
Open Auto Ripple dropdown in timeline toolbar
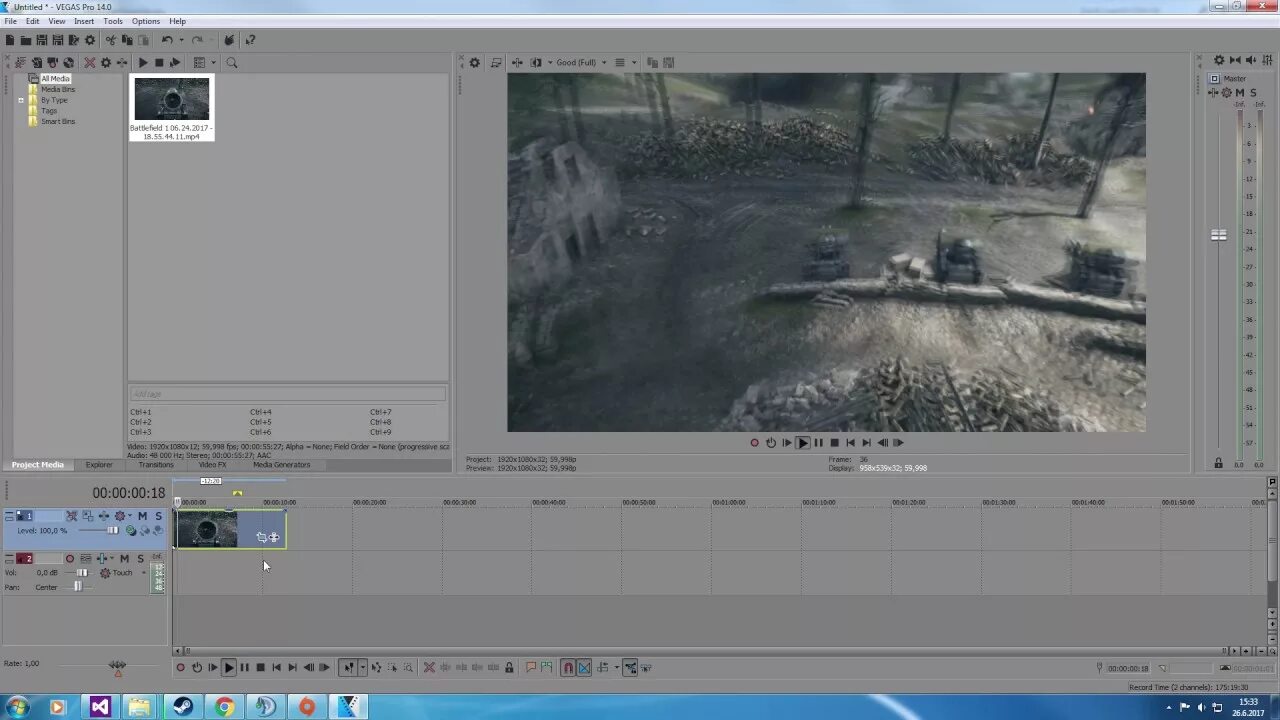(x=617, y=667)
